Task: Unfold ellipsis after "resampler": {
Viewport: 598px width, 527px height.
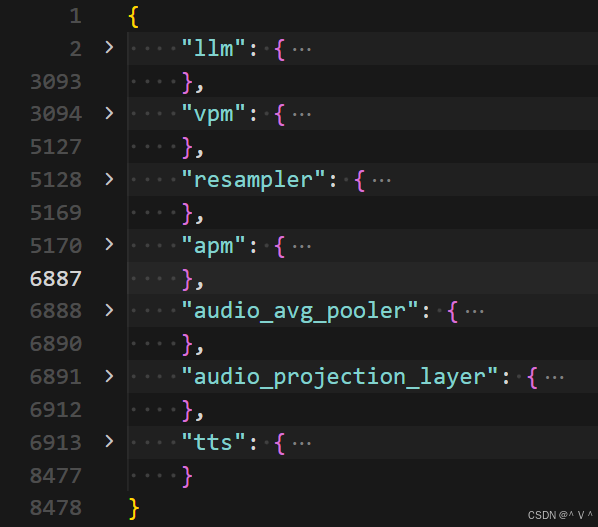Action: [x=381, y=181]
